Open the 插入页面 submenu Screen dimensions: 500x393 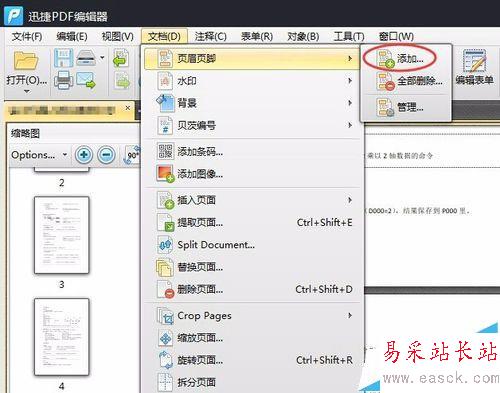(x=251, y=200)
